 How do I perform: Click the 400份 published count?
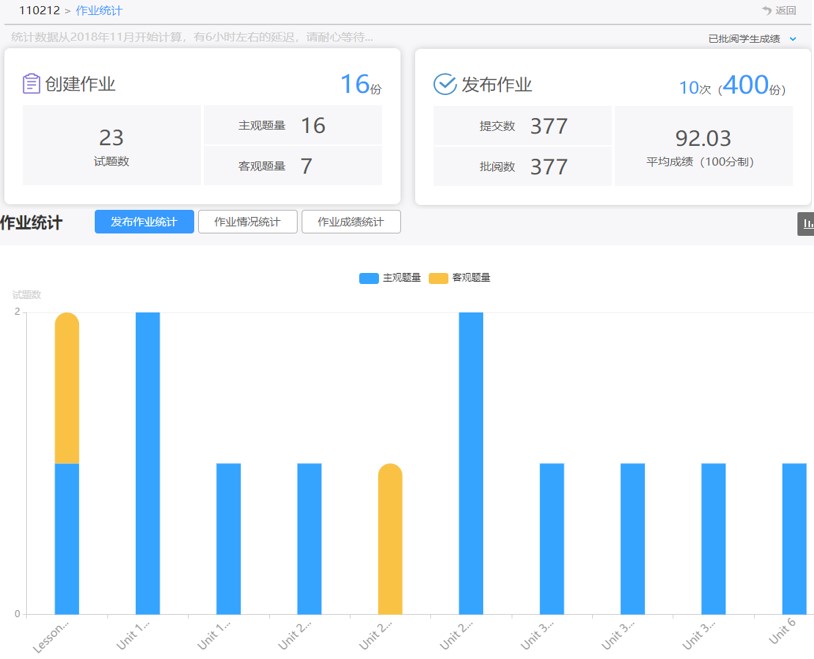pyautogui.click(x=750, y=86)
